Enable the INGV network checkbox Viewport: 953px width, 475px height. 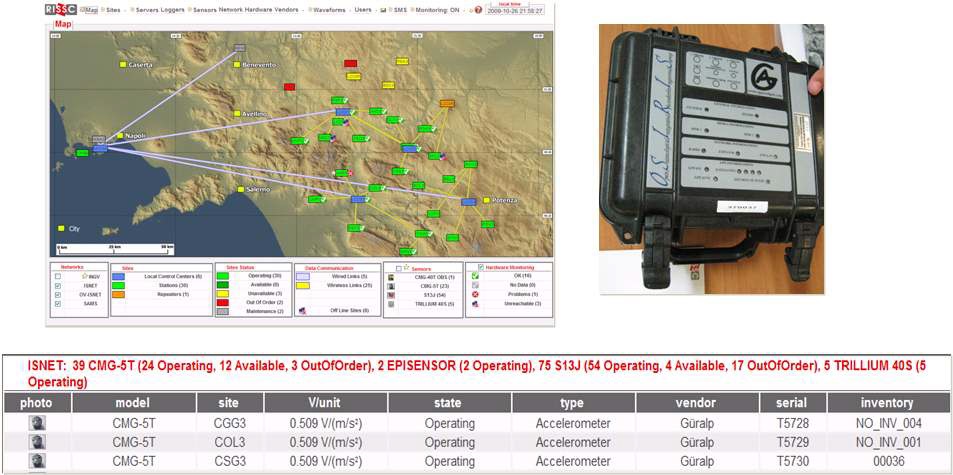[x=58, y=276]
